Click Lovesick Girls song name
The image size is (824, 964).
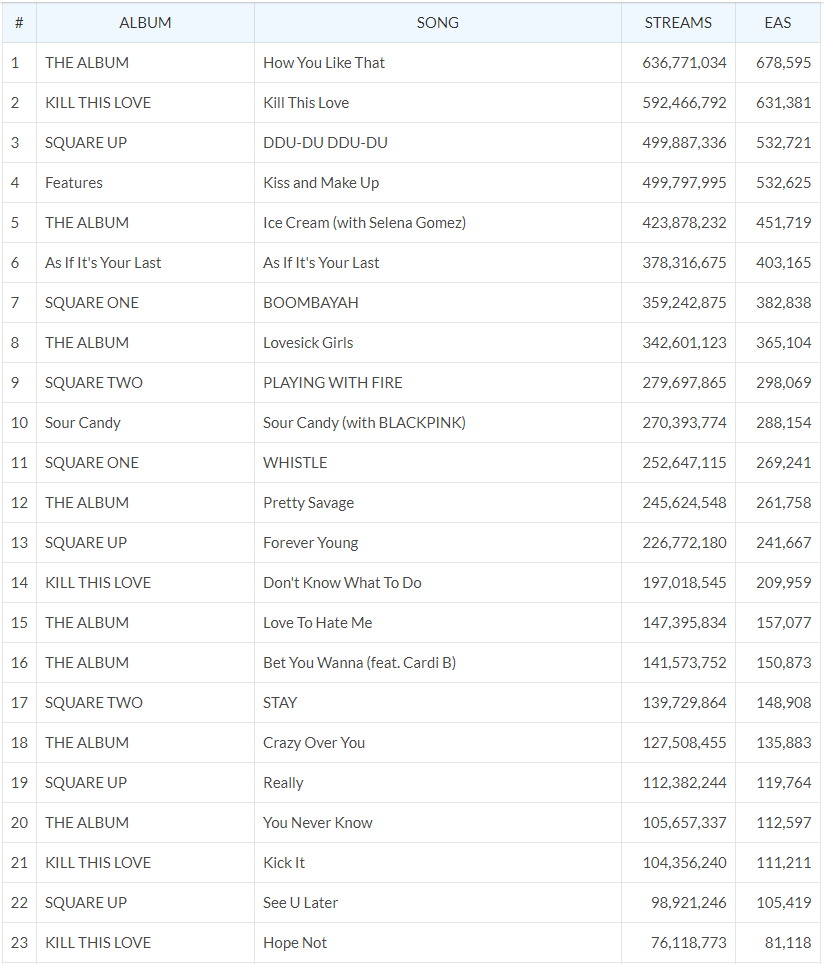coord(308,342)
